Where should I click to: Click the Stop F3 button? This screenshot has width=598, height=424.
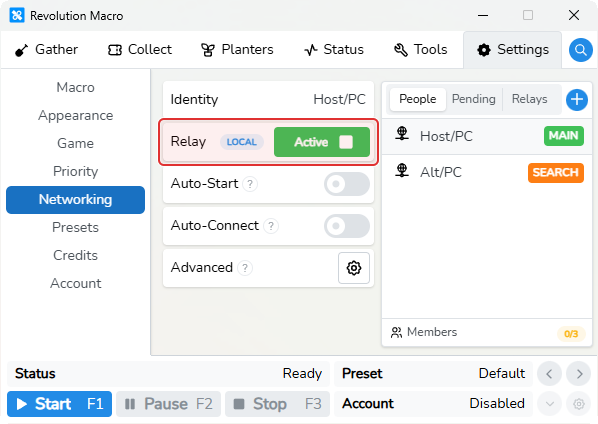coord(277,404)
